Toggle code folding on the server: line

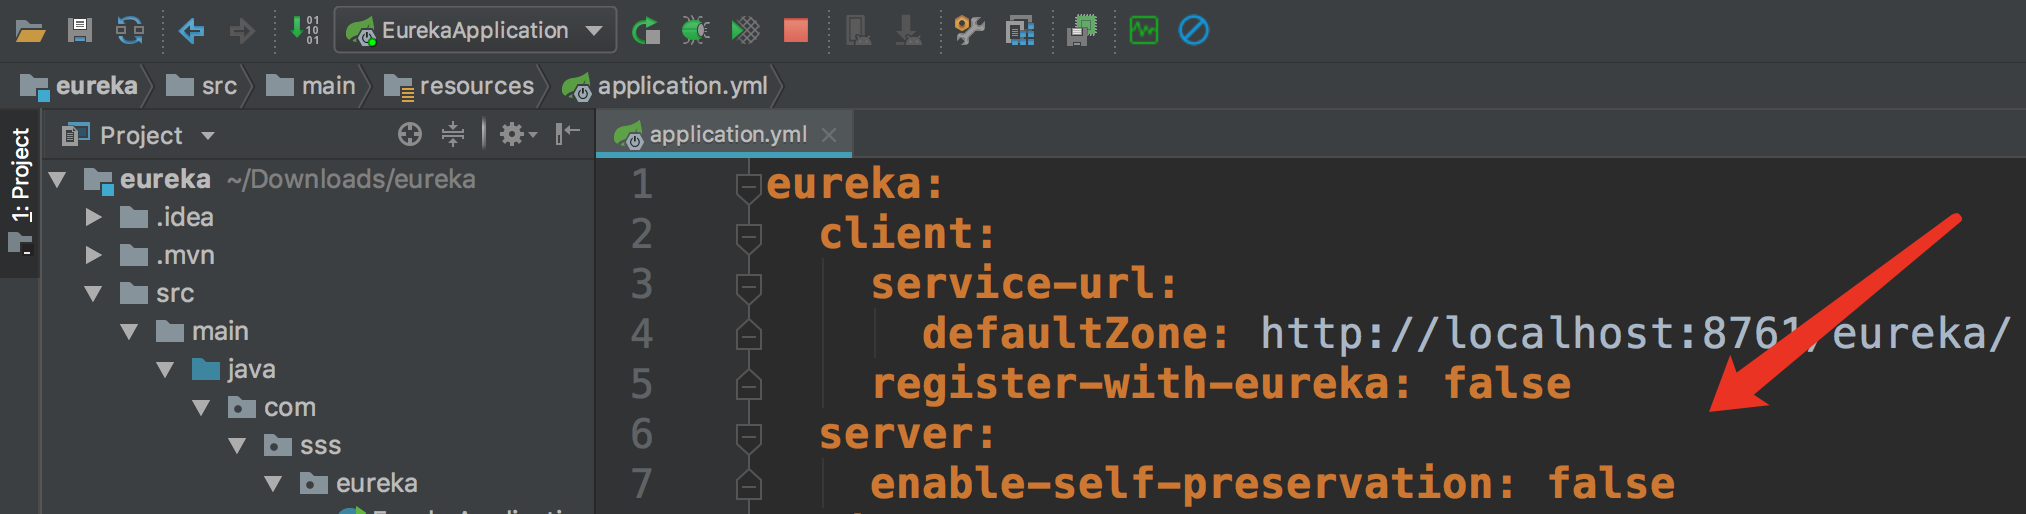[748, 435]
